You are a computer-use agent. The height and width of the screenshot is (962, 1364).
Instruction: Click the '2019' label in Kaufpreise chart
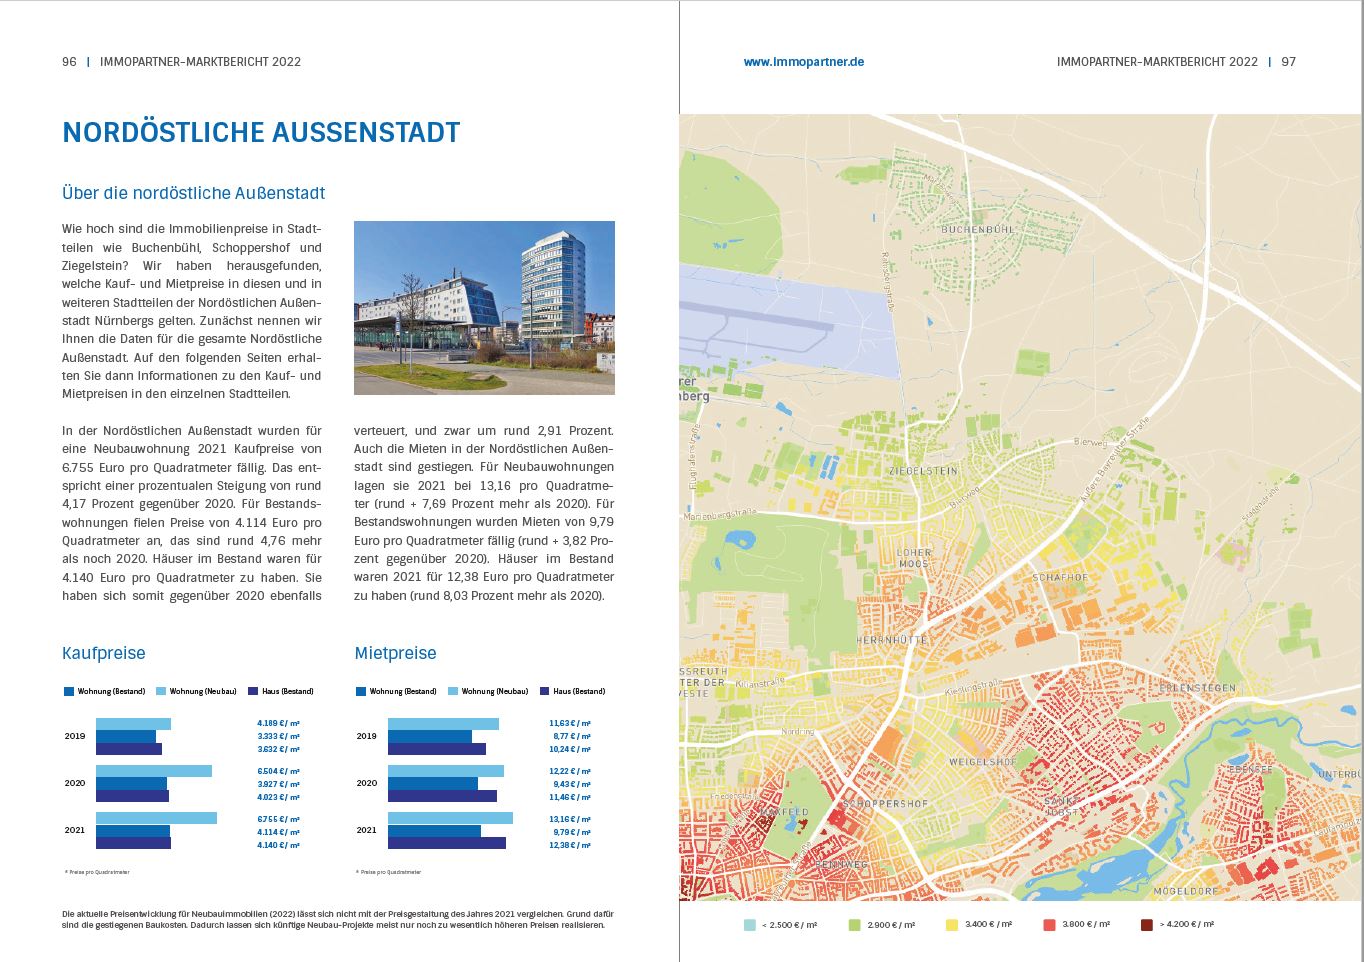click(75, 736)
